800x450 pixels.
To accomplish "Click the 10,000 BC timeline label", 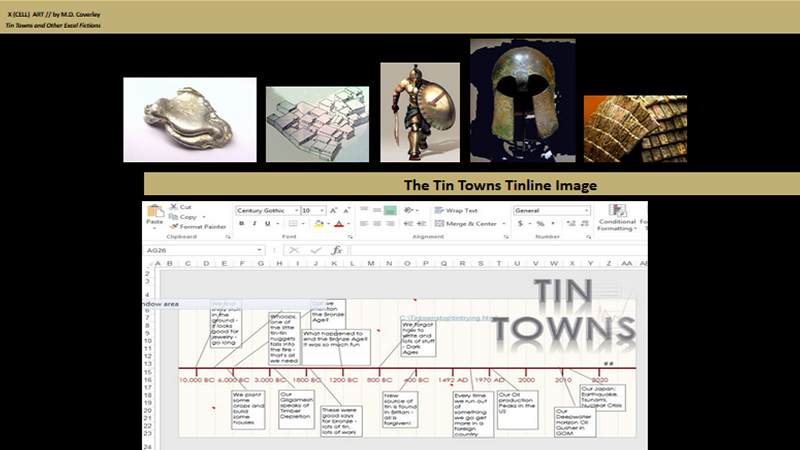I will [196, 380].
